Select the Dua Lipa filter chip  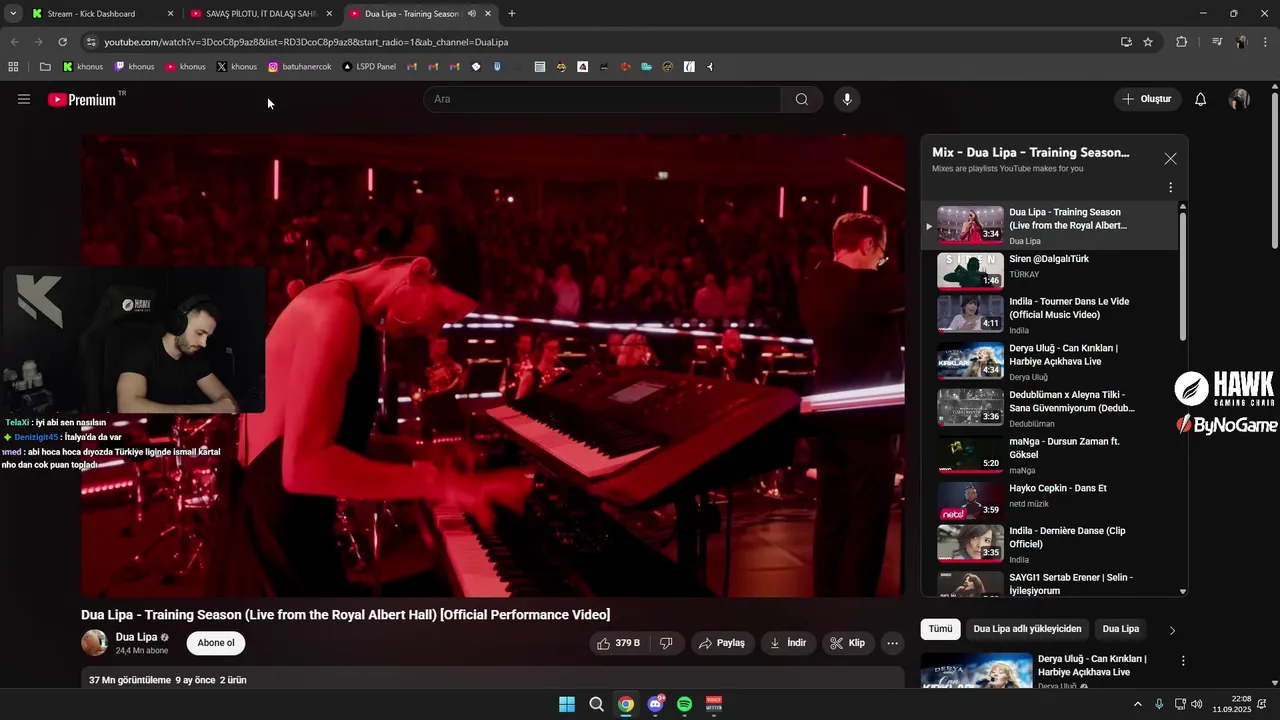pos(1120,629)
